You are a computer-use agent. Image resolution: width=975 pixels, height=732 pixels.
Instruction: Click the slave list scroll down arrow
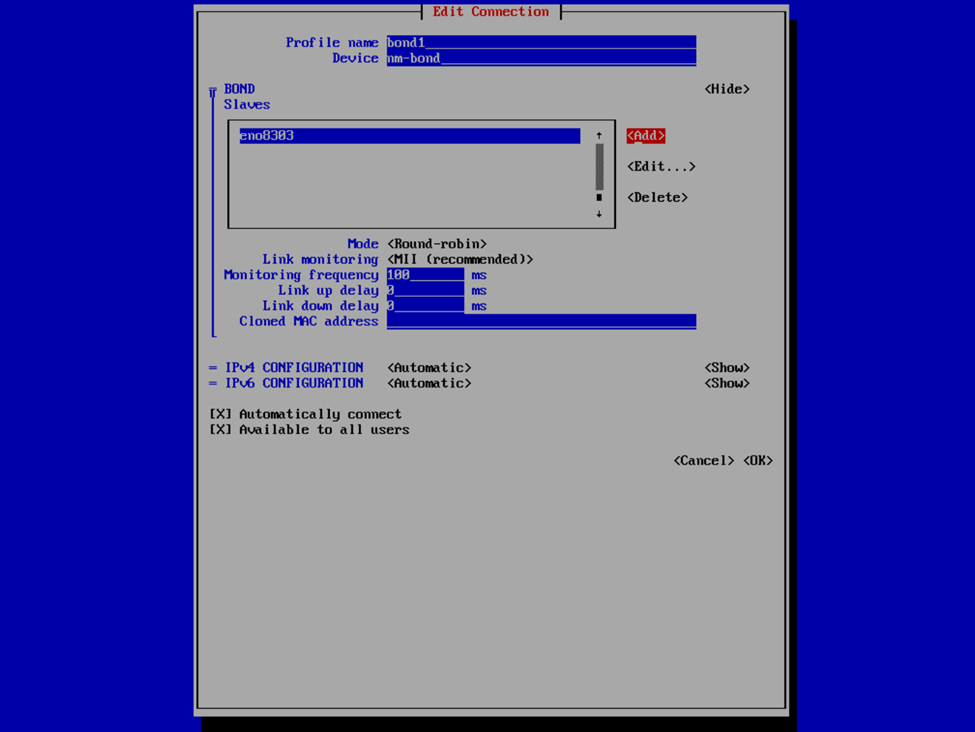[x=599, y=214]
